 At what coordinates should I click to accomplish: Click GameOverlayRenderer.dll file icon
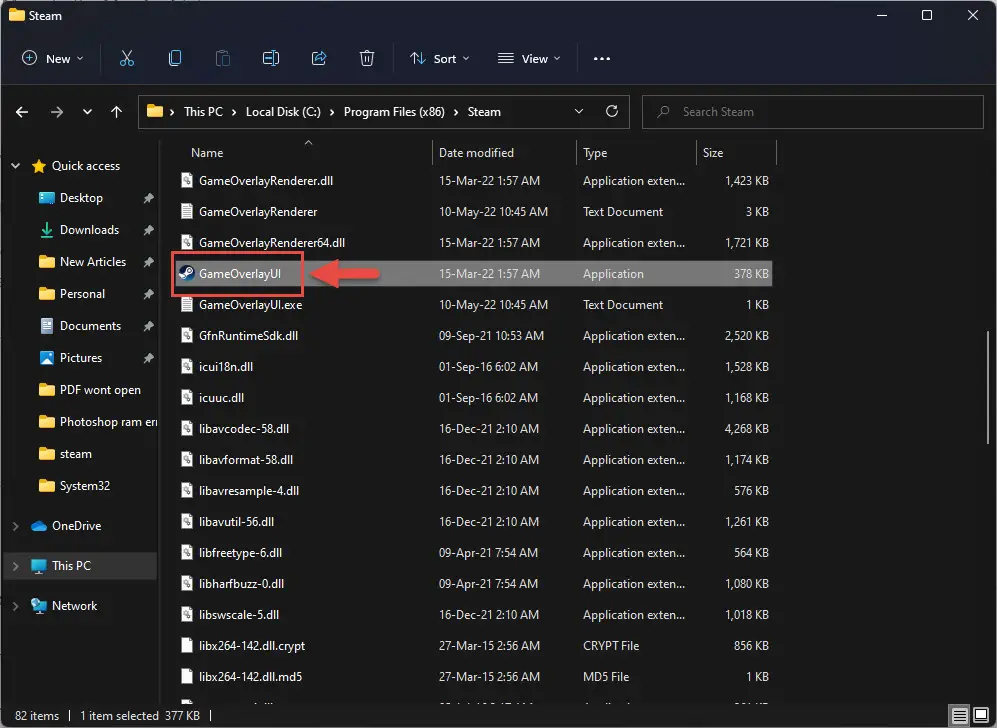click(186, 181)
